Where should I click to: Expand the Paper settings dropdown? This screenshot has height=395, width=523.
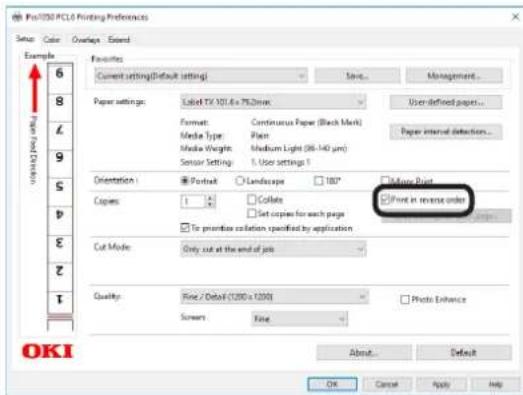[x=273, y=102]
